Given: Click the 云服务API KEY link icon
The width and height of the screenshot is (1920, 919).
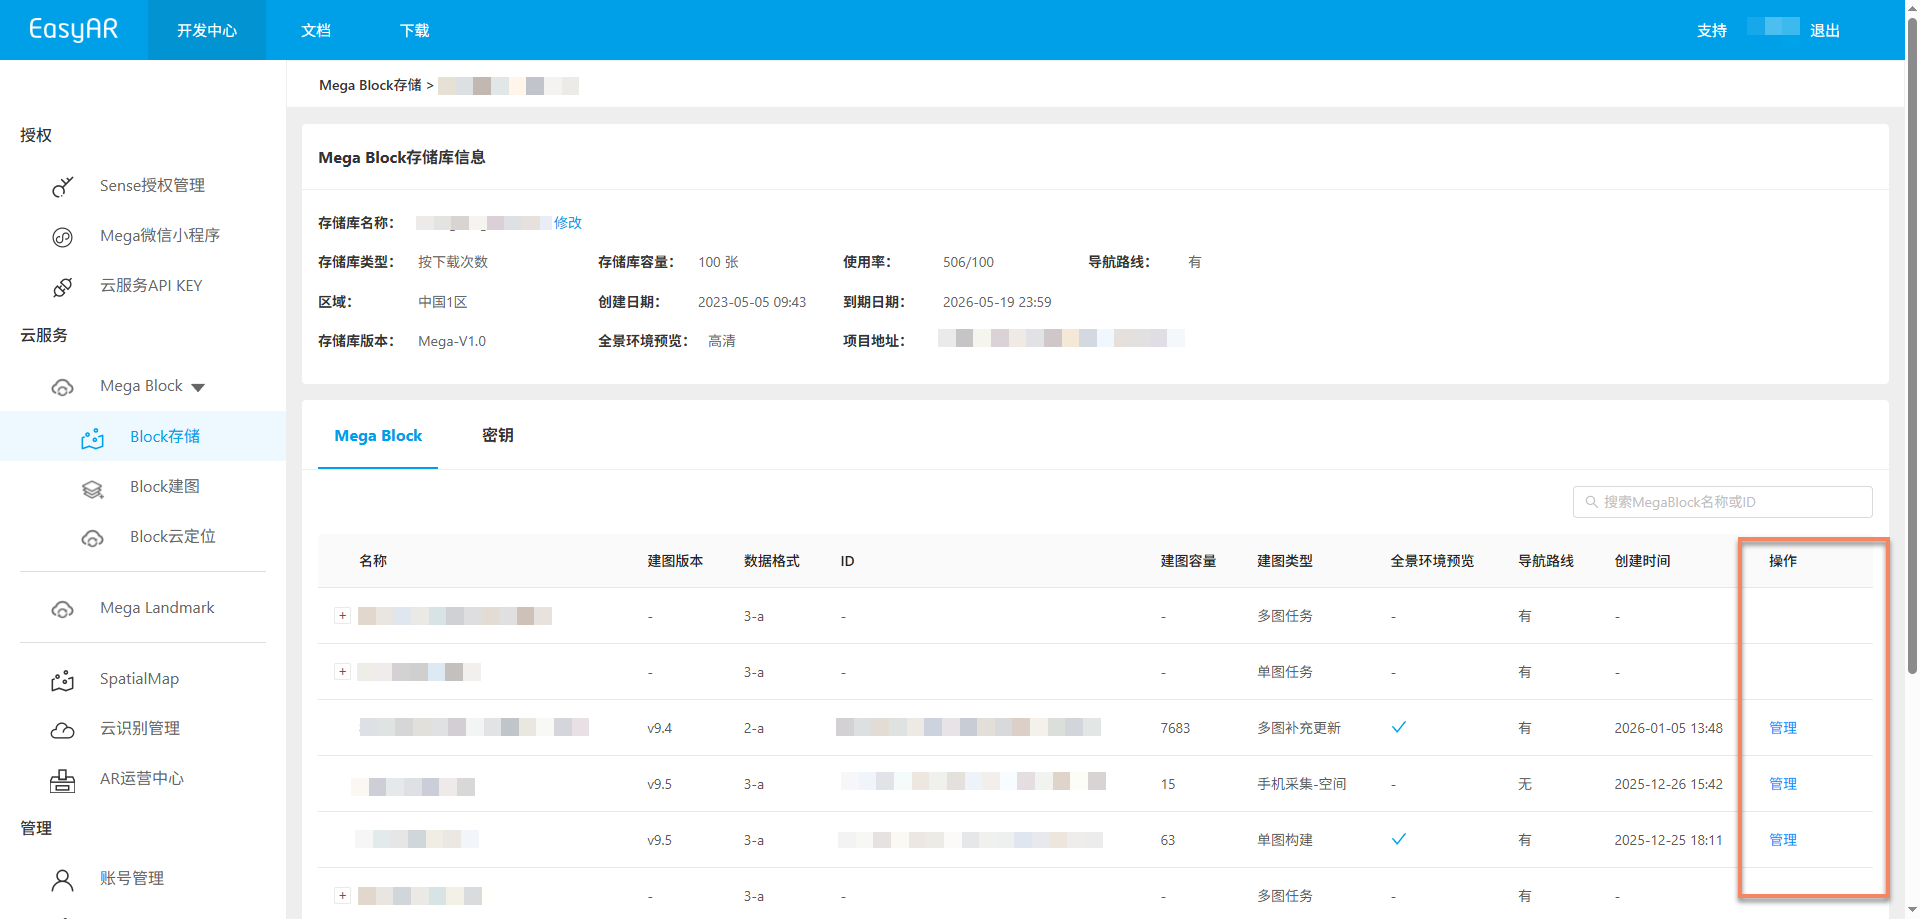Looking at the screenshot, I should [62, 287].
